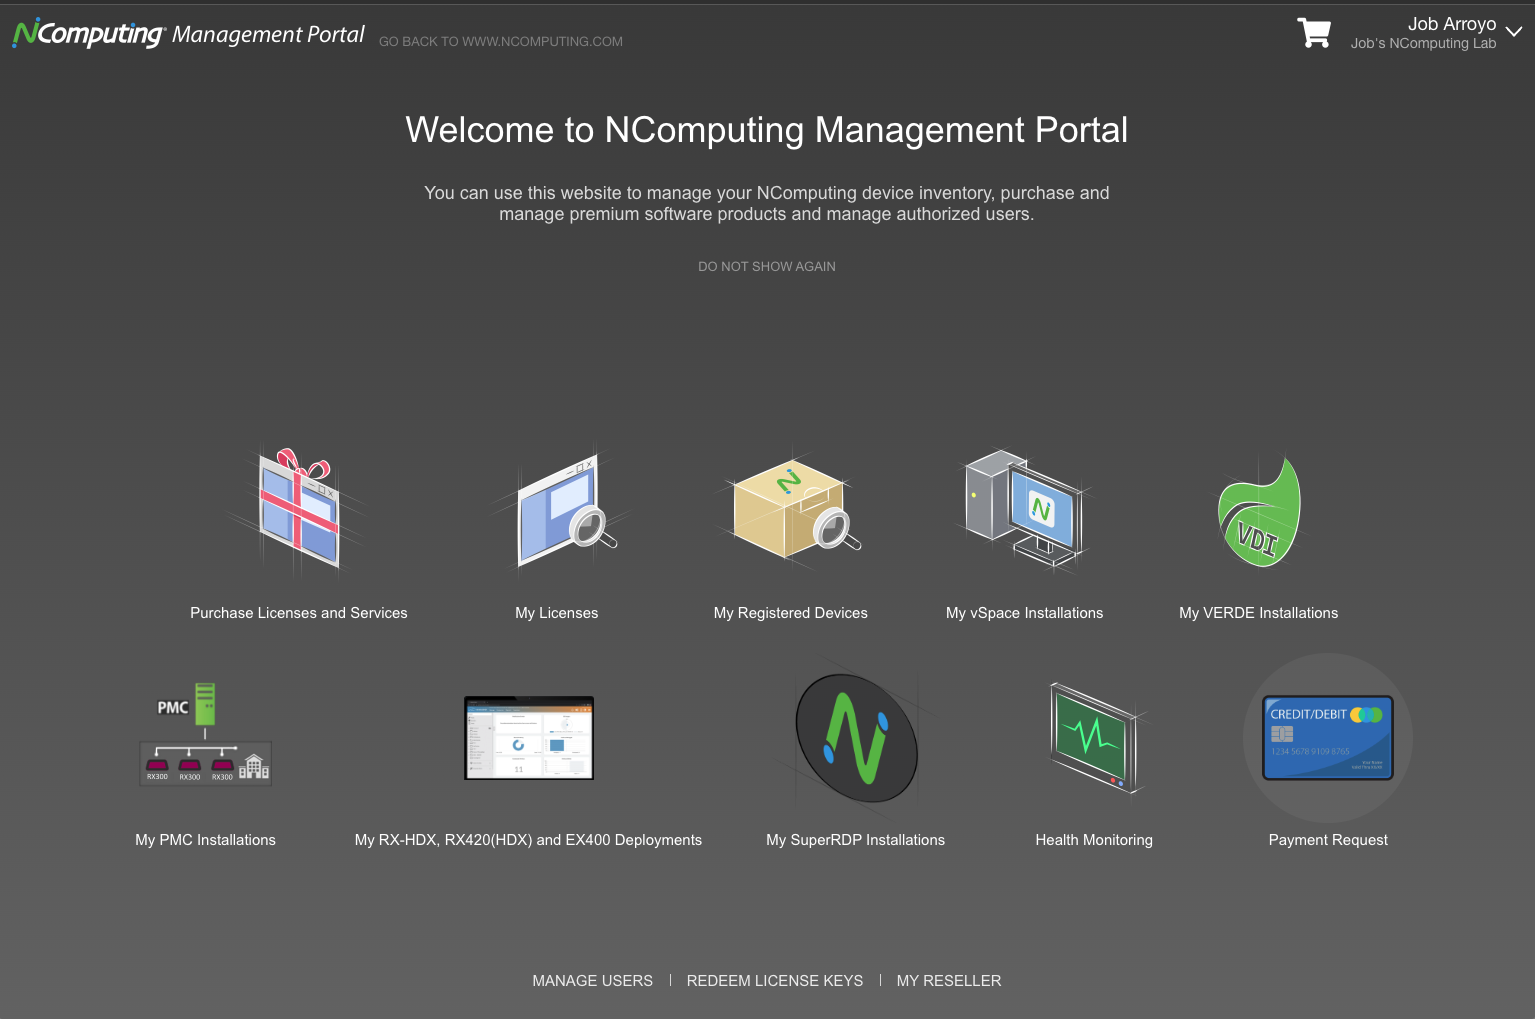Open the RX-HDX deployments dashboard thumbnail

pos(529,738)
